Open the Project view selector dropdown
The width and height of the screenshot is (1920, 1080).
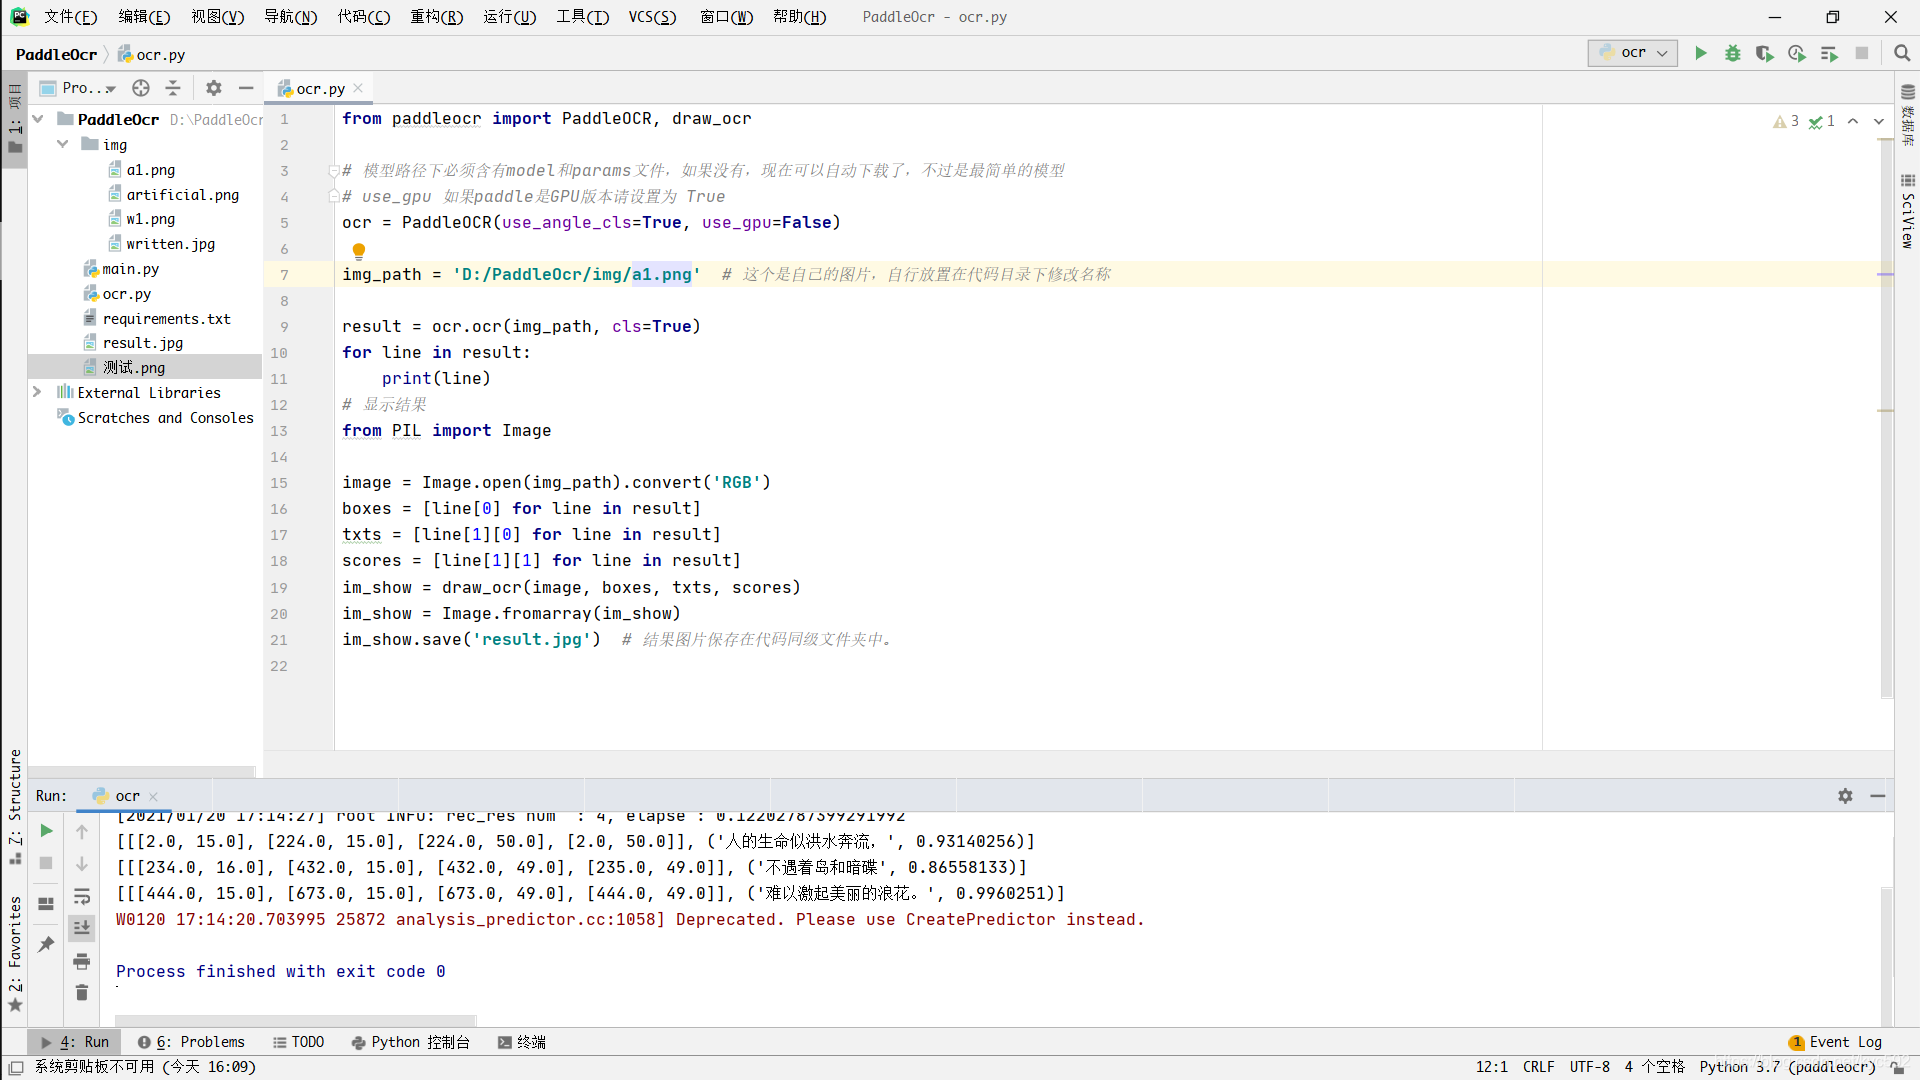(x=78, y=88)
